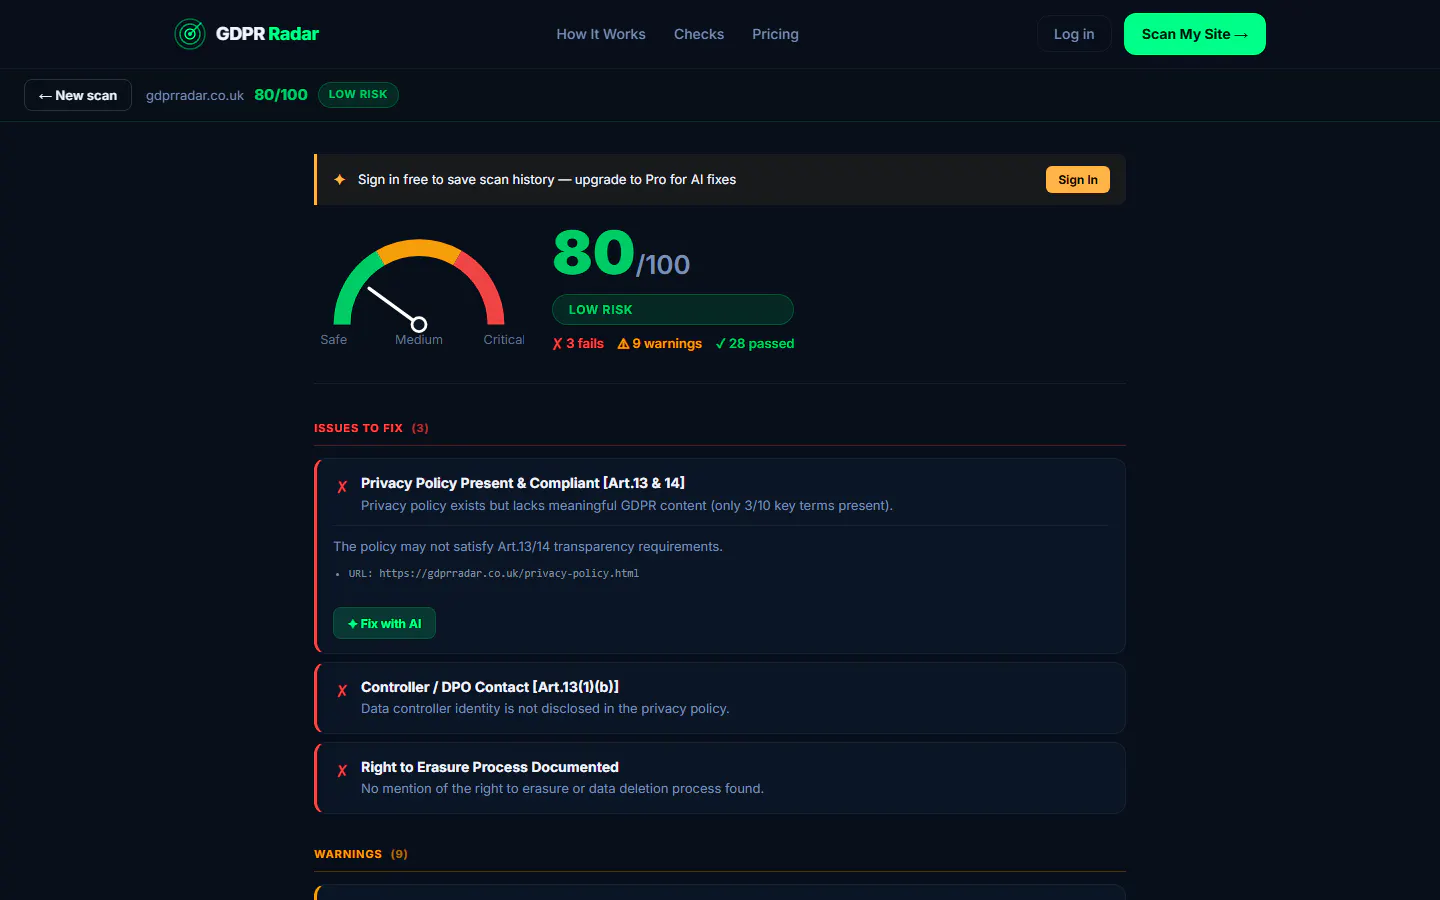Click the sparkle icon in sign-in banner
The image size is (1440, 900).
pyautogui.click(x=340, y=180)
